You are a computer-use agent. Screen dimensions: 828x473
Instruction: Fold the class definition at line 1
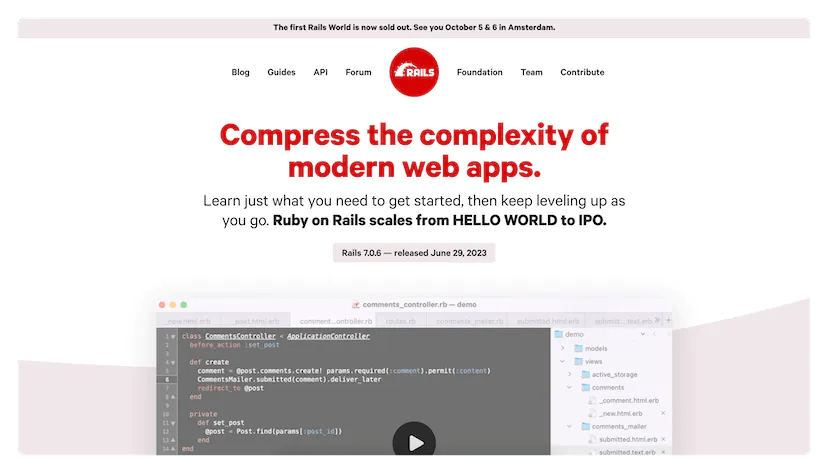coord(173,336)
